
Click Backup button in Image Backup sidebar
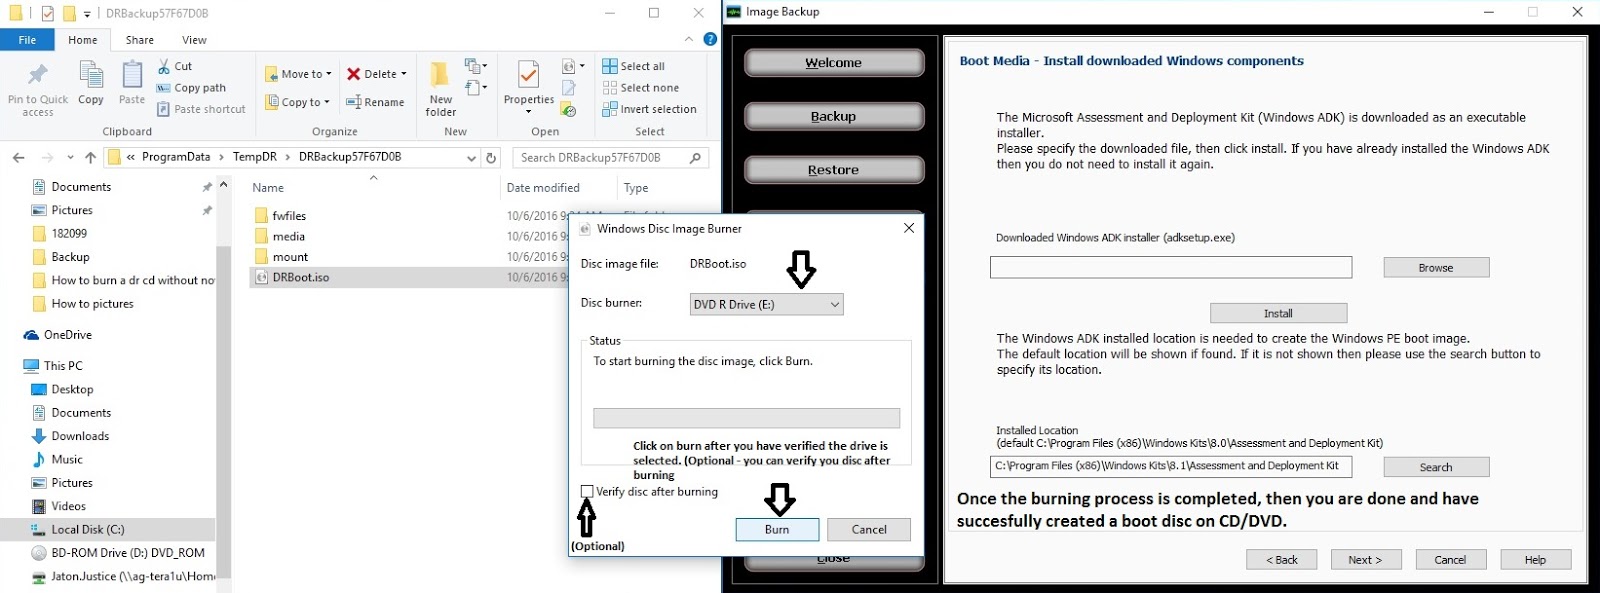click(x=834, y=116)
